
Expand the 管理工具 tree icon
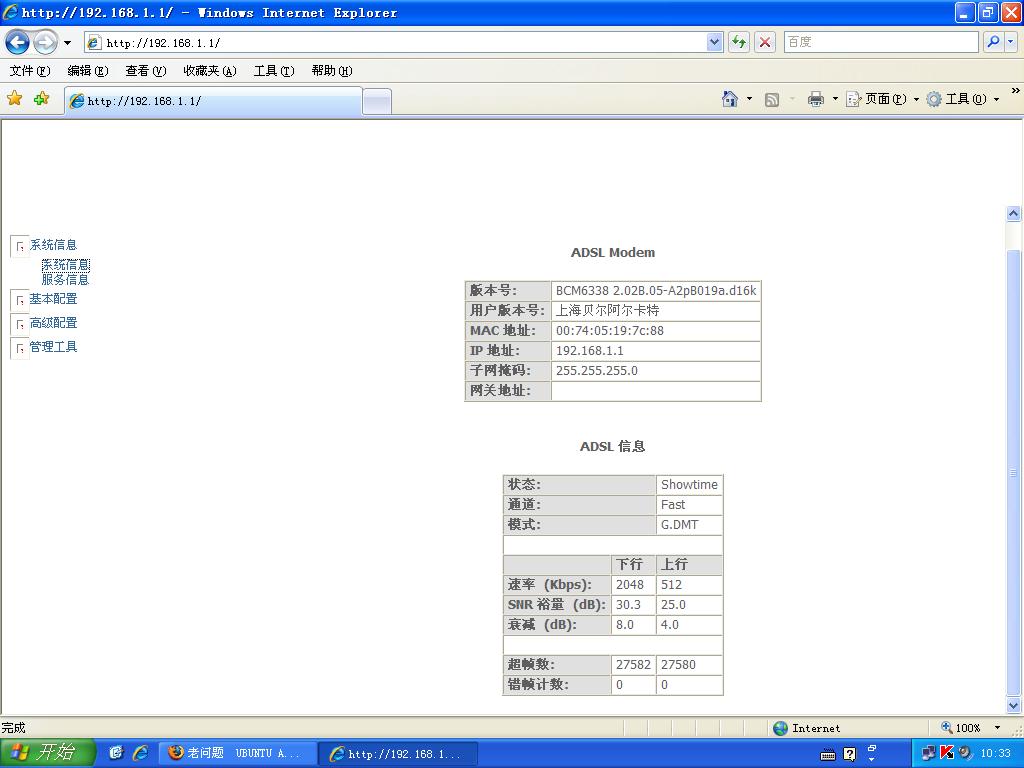(x=20, y=348)
